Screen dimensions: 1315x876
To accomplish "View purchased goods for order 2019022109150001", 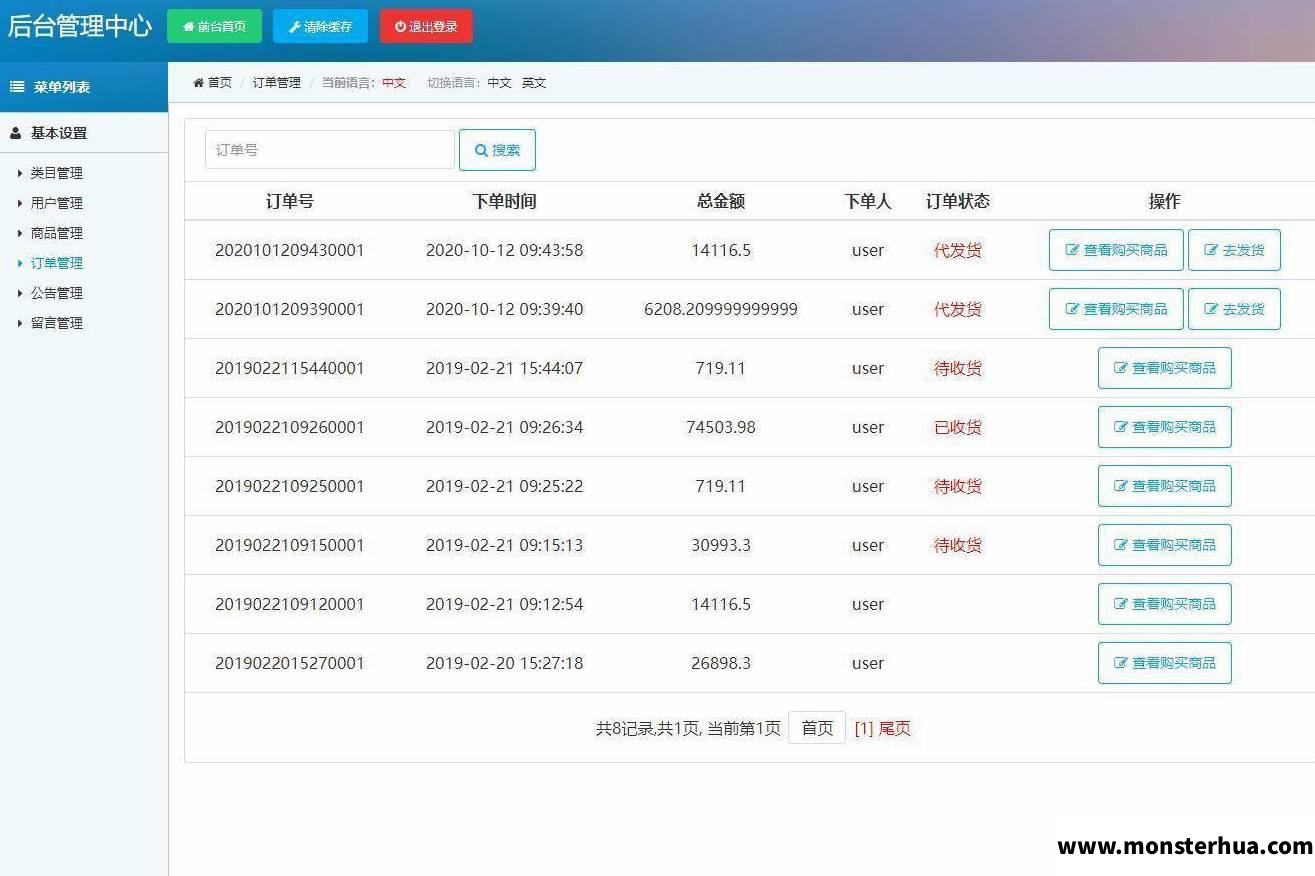I will coord(1165,545).
